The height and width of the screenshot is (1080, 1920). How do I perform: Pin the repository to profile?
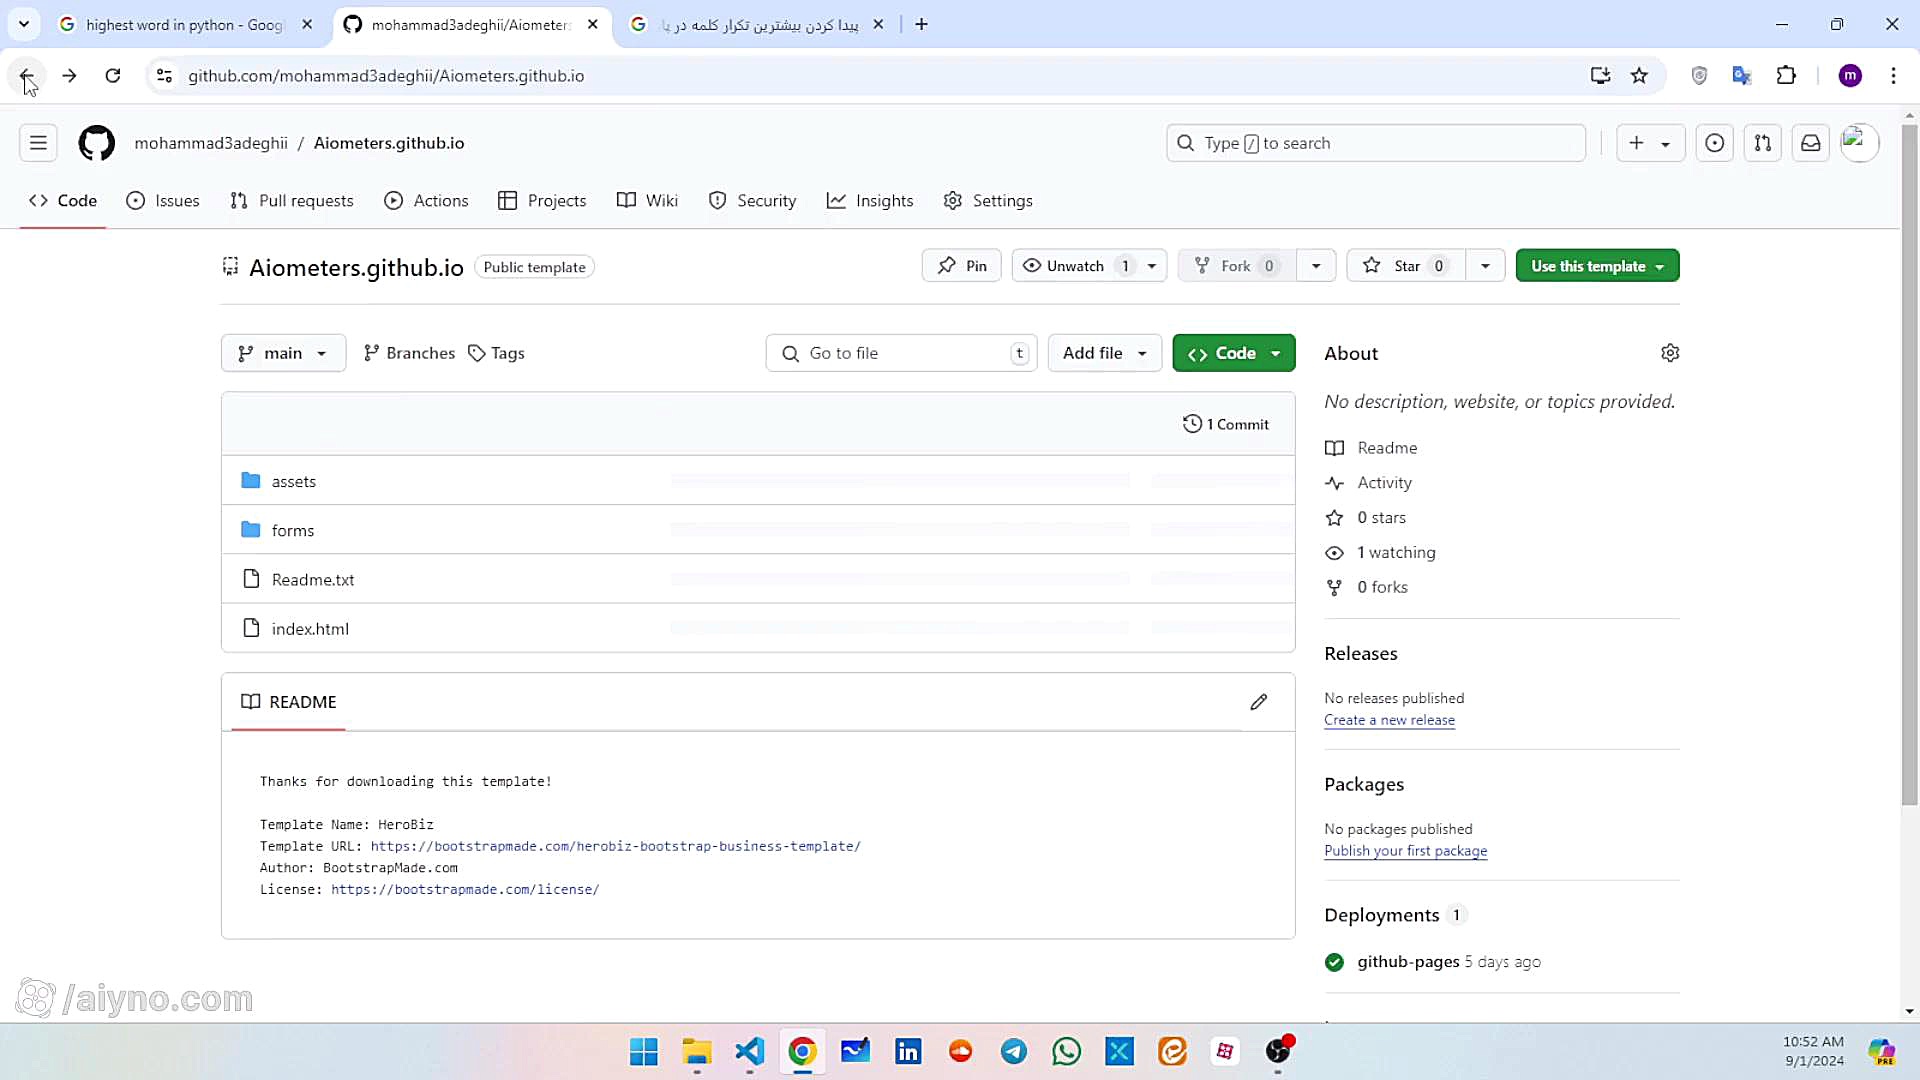(961, 266)
